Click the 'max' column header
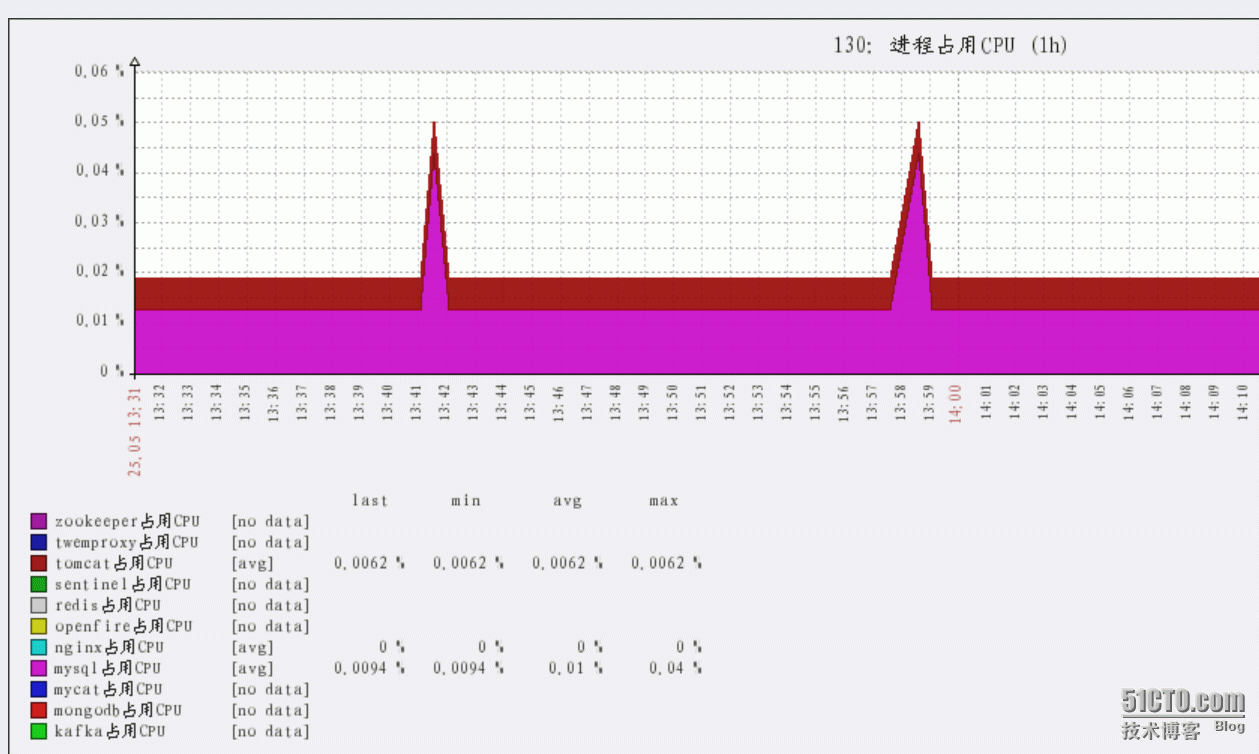1259x754 pixels. pos(664,500)
